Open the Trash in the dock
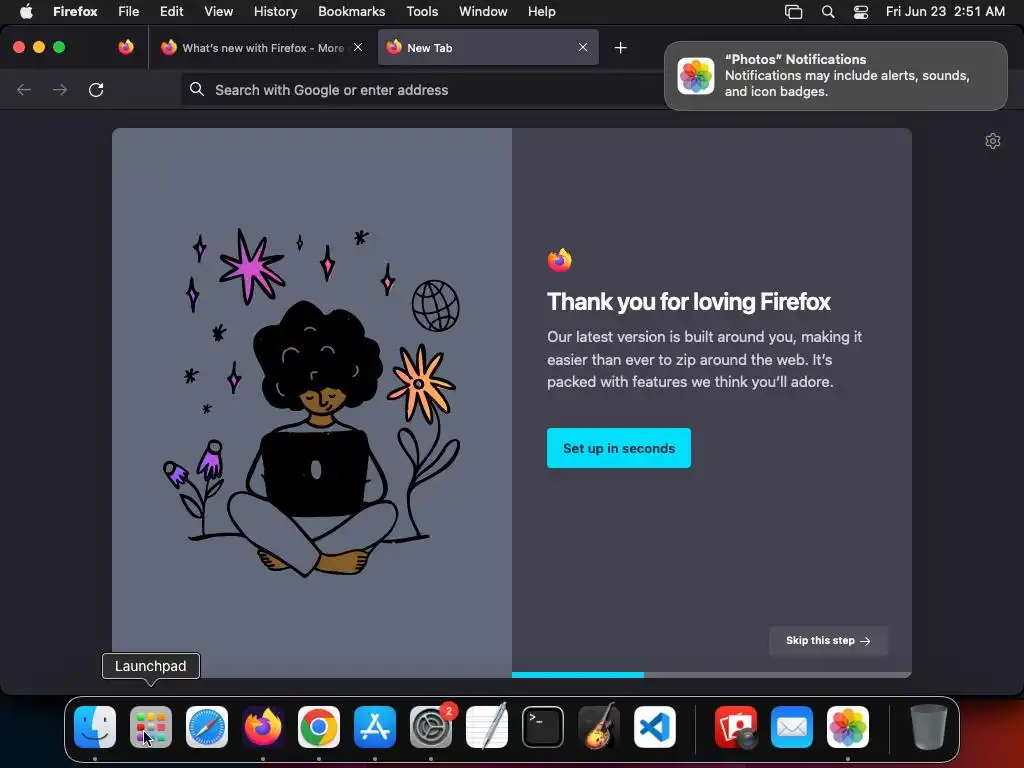 click(x=929, y=727)
